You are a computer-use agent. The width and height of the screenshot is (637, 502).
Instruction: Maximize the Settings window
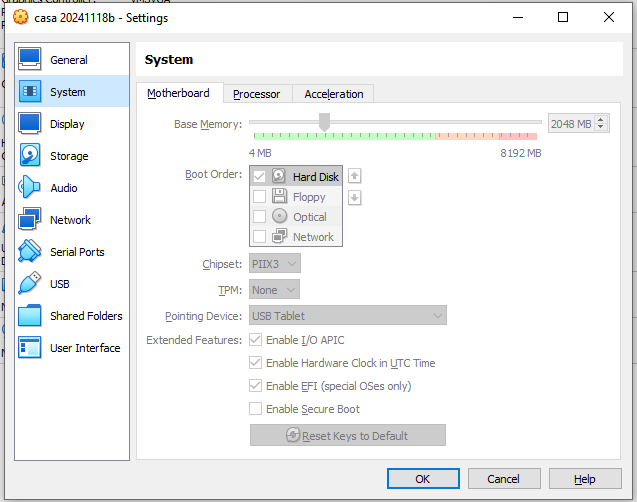563,17
